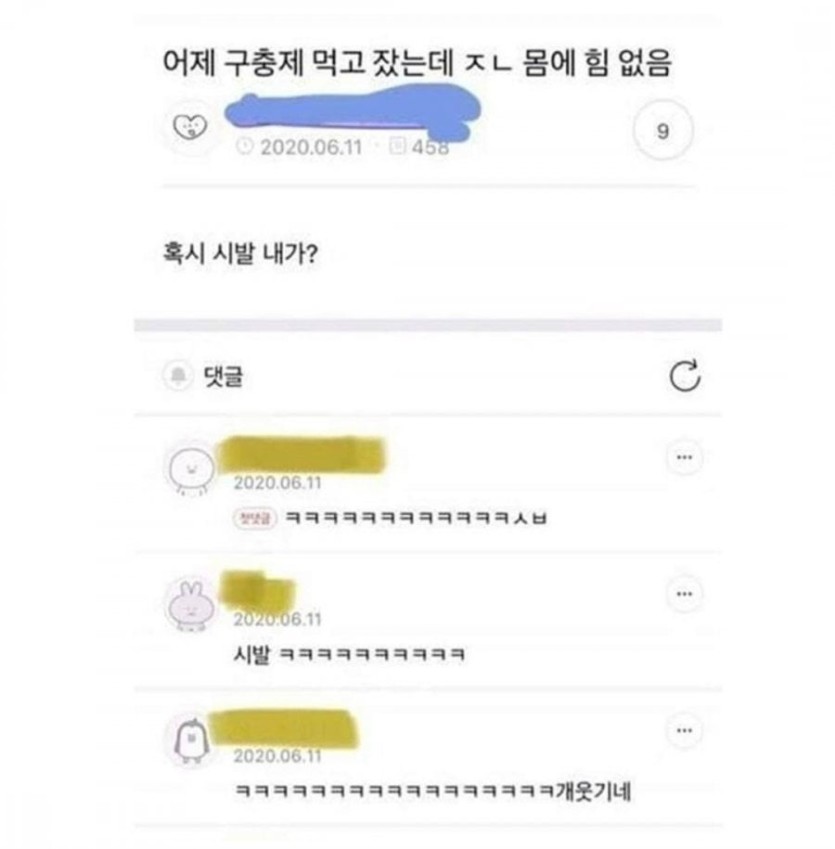
Task: Open the heart-face author profile avatar
Action: click(190, 128)
